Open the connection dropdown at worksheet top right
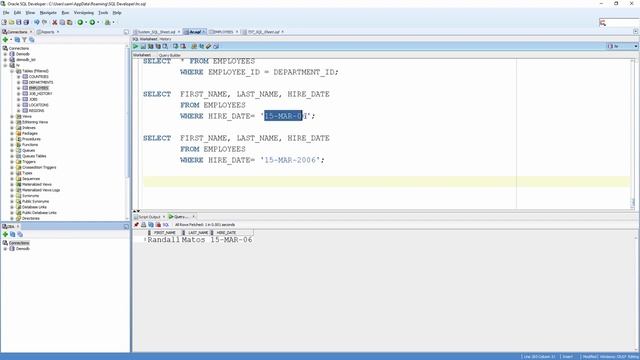 coord(636,47)
